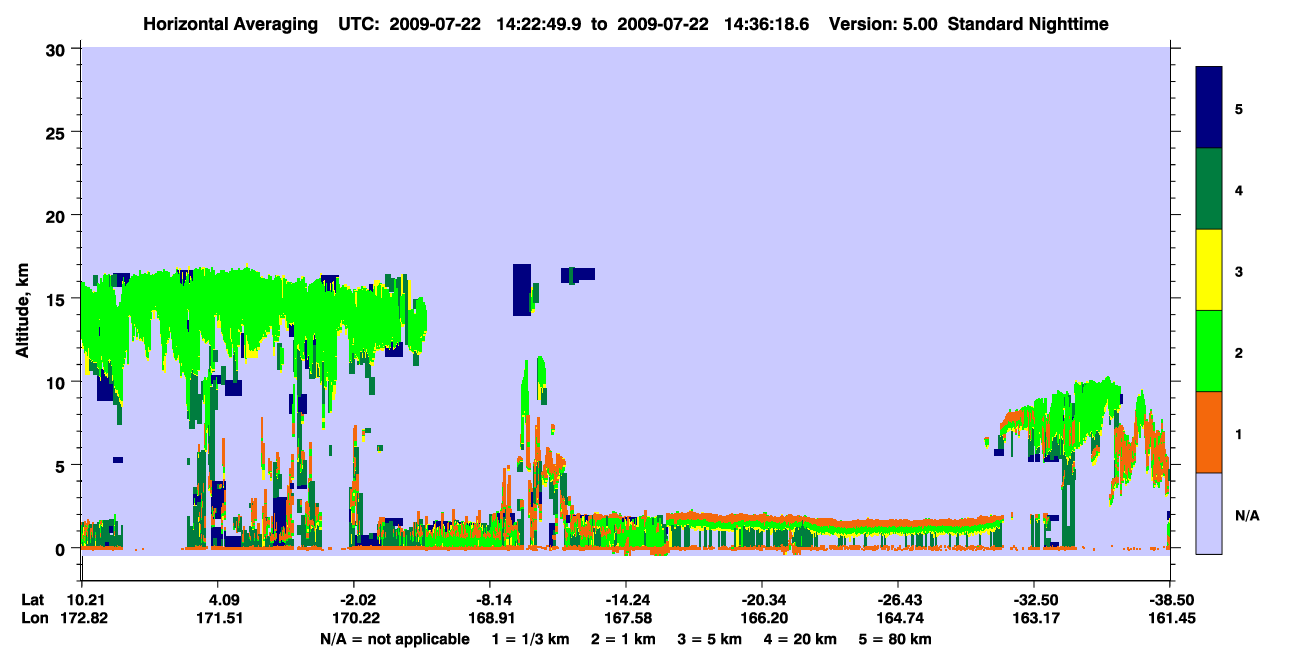Click longitude value '161.45'
This screenshot has height=667, width=1300.
point(1171,618)
